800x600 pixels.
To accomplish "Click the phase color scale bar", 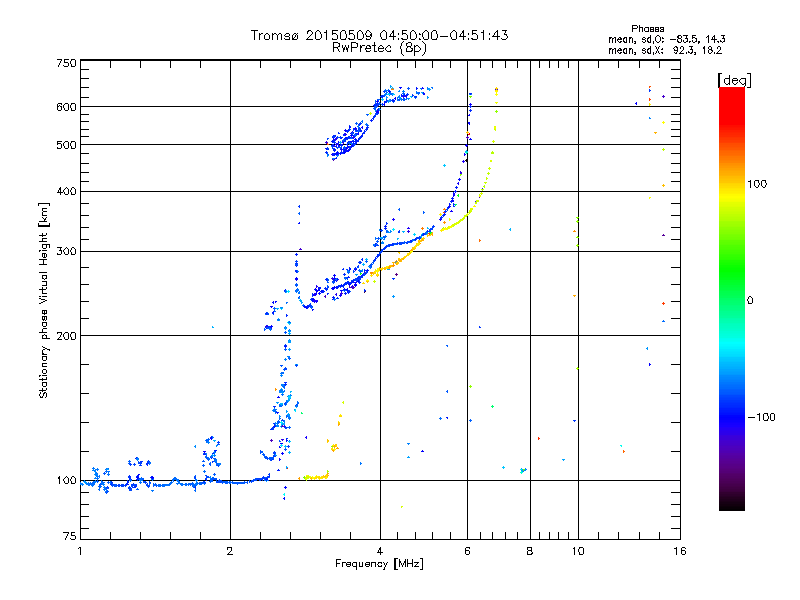I will 732,299.
